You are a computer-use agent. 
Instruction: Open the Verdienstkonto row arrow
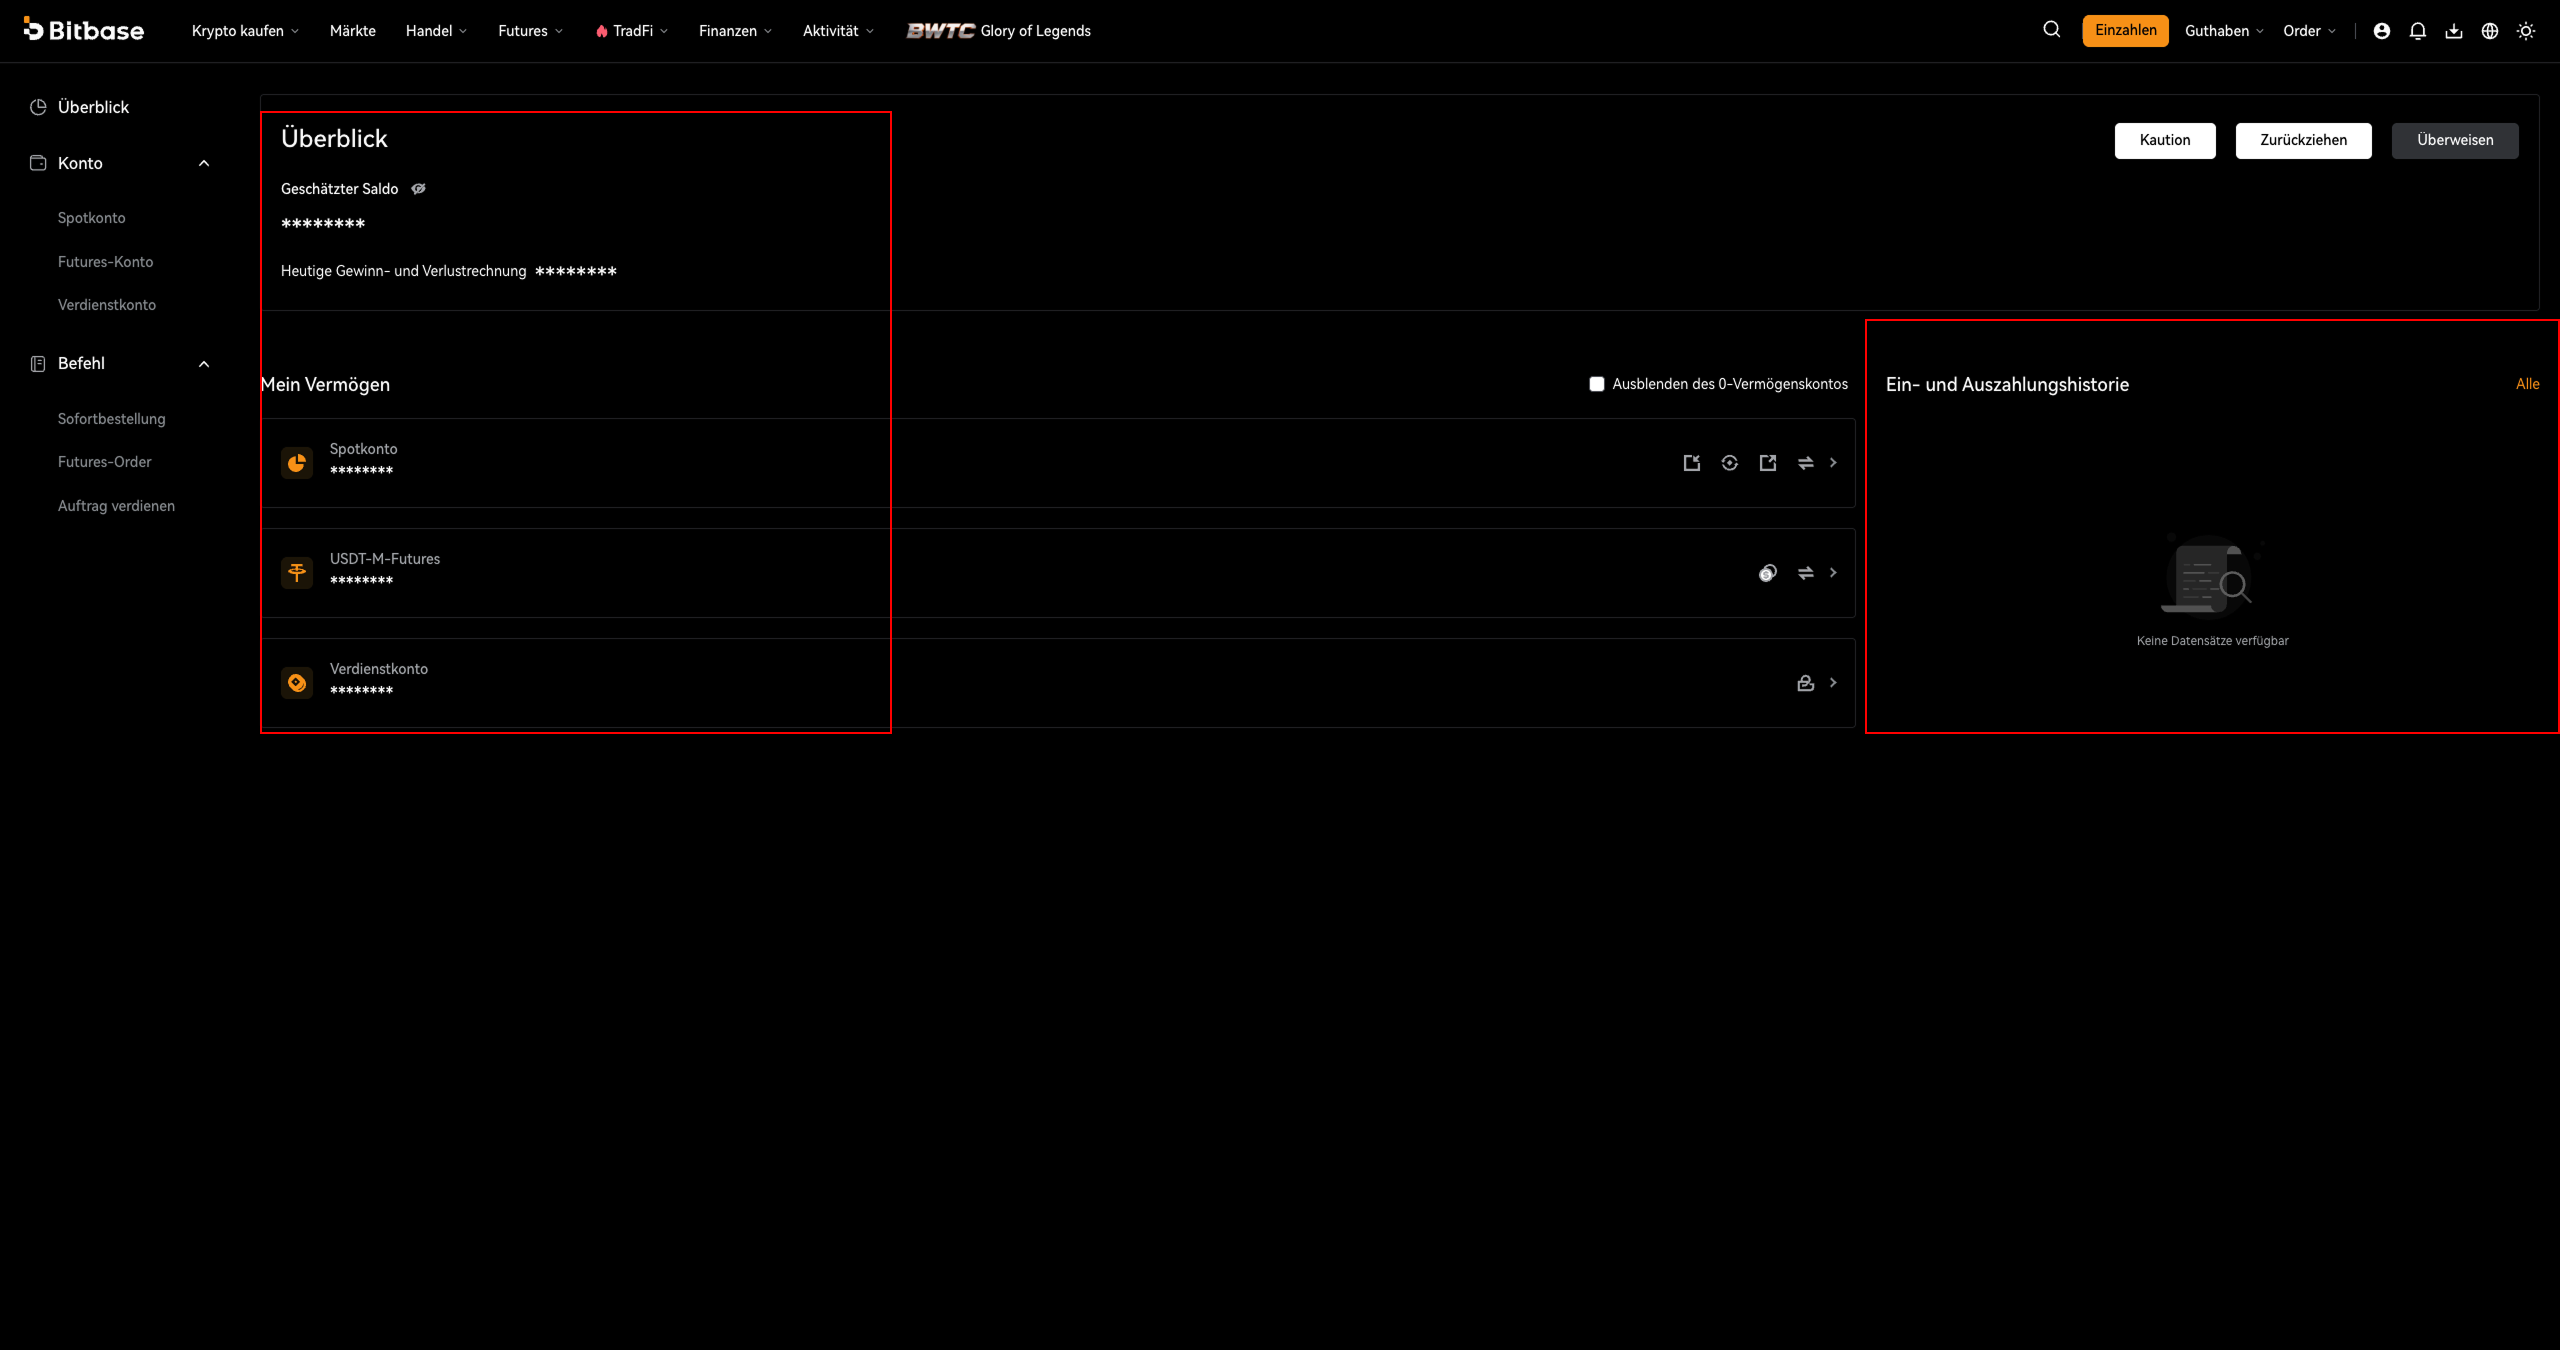(1833, 683)
